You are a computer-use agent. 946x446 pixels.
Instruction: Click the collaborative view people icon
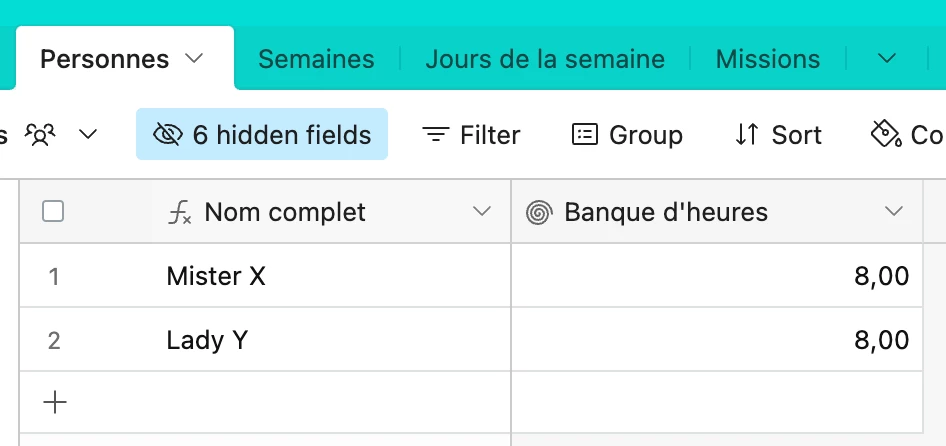click(40, 135)
